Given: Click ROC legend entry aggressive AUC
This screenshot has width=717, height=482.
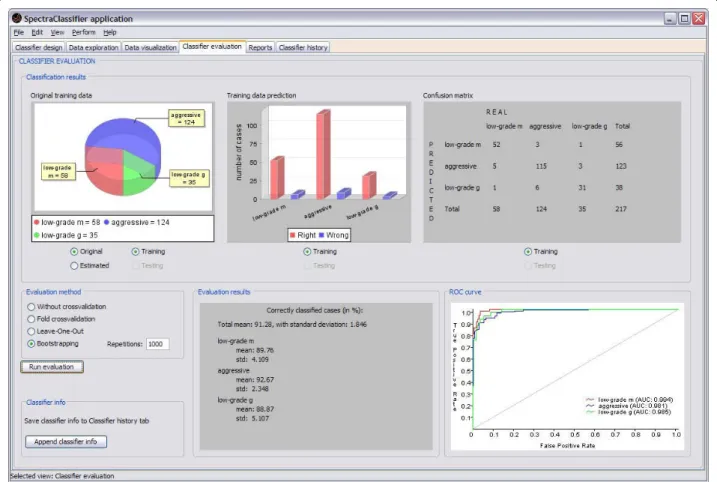Looking at the screenshot, I should [x=626, y=406].
